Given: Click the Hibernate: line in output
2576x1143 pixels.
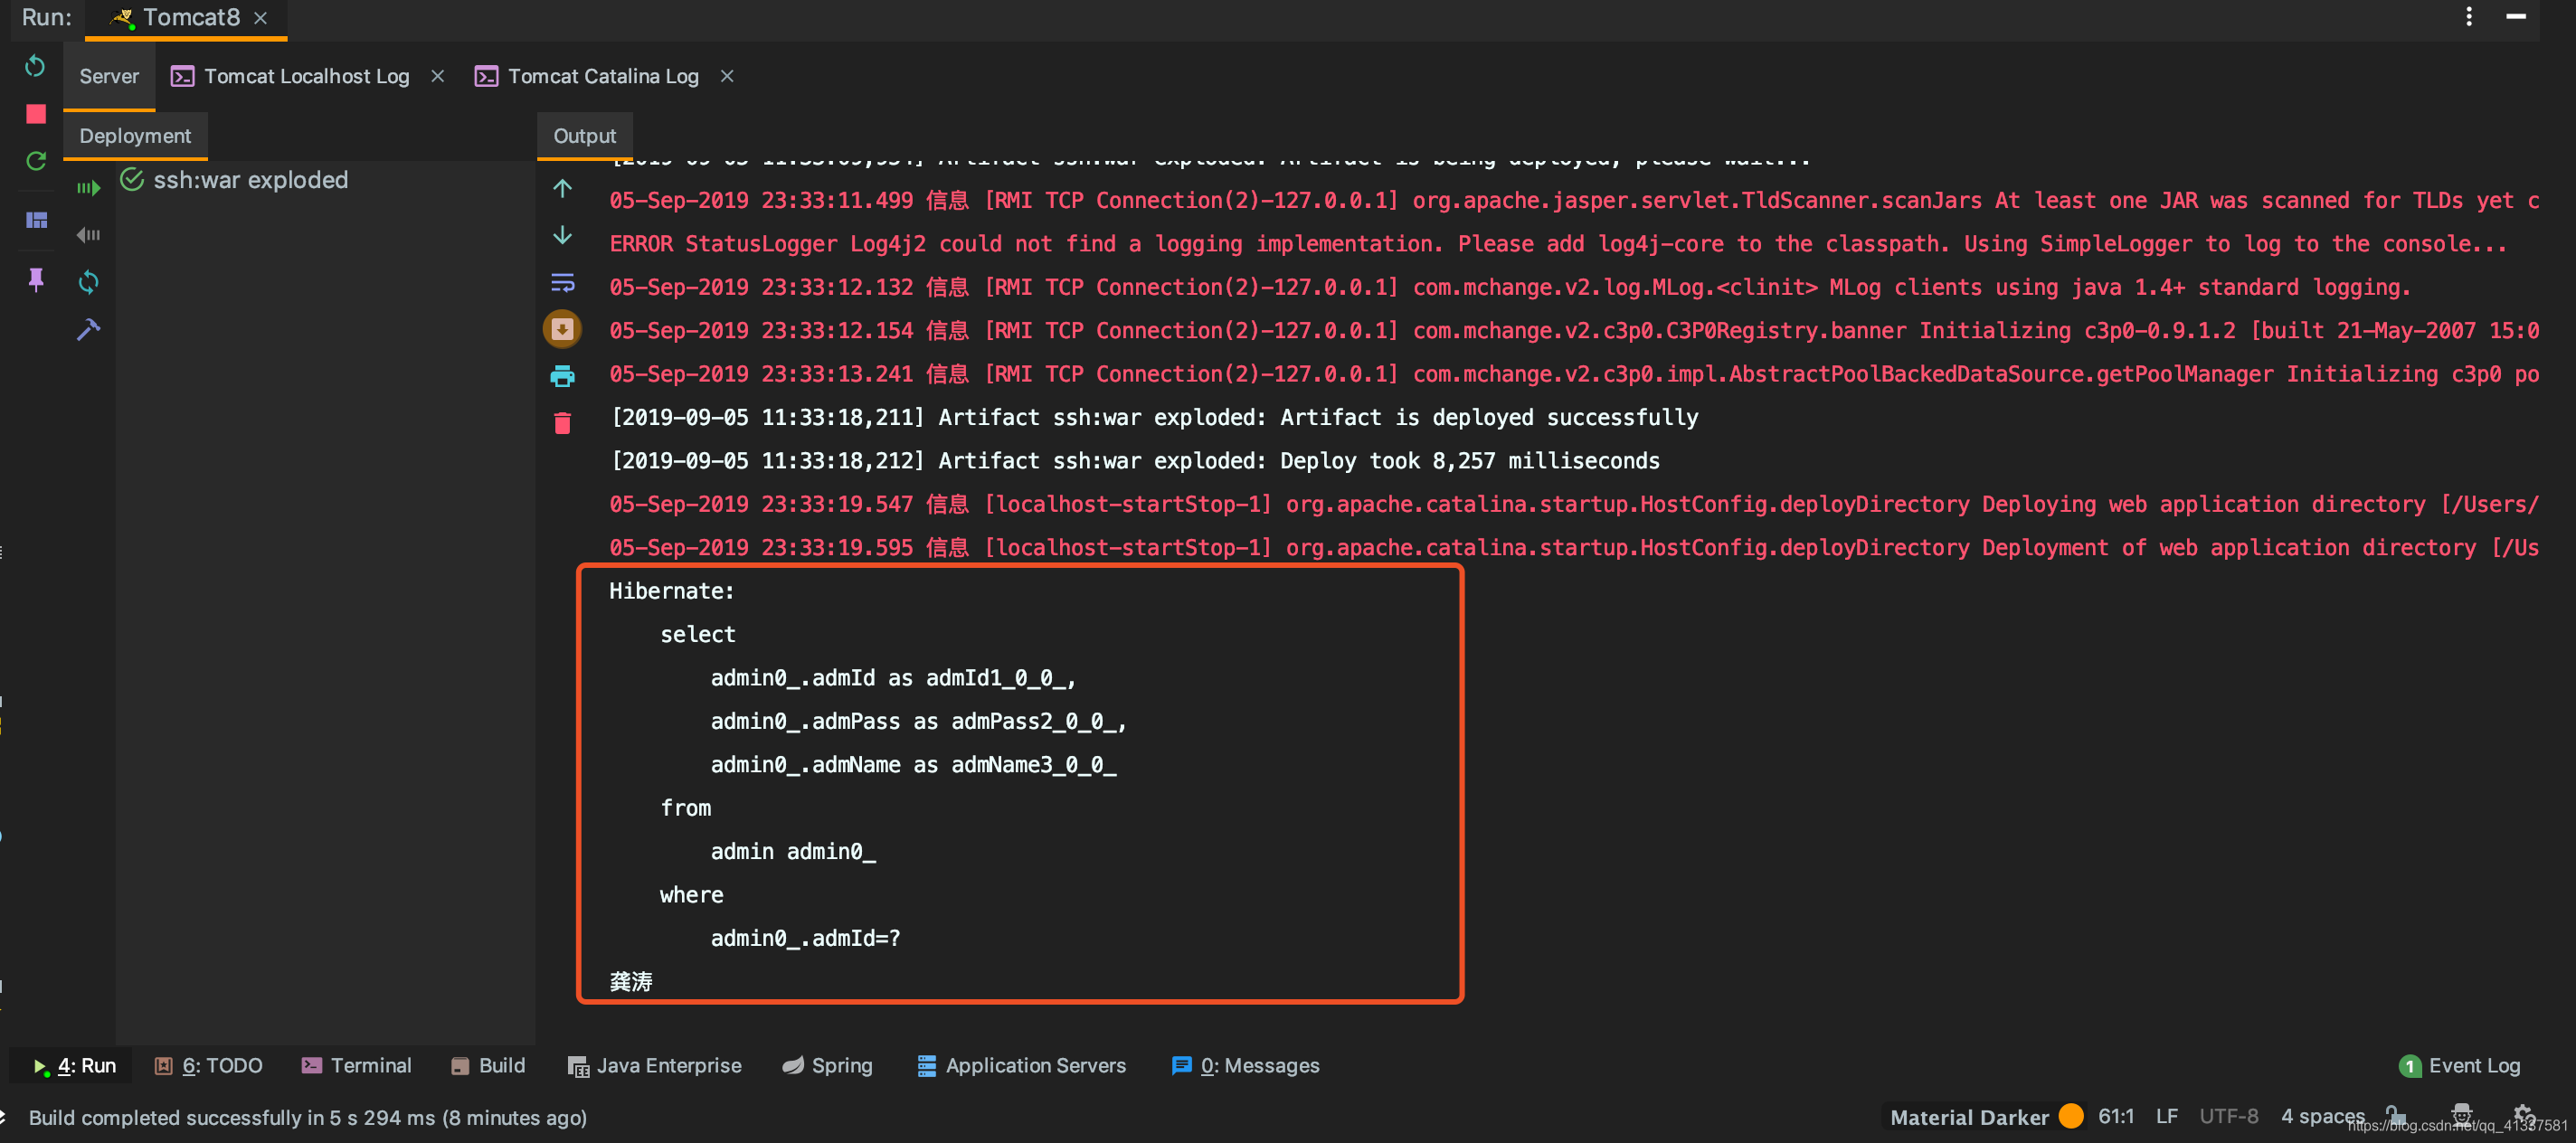Looking at the screenshot, I should [672, 591].
